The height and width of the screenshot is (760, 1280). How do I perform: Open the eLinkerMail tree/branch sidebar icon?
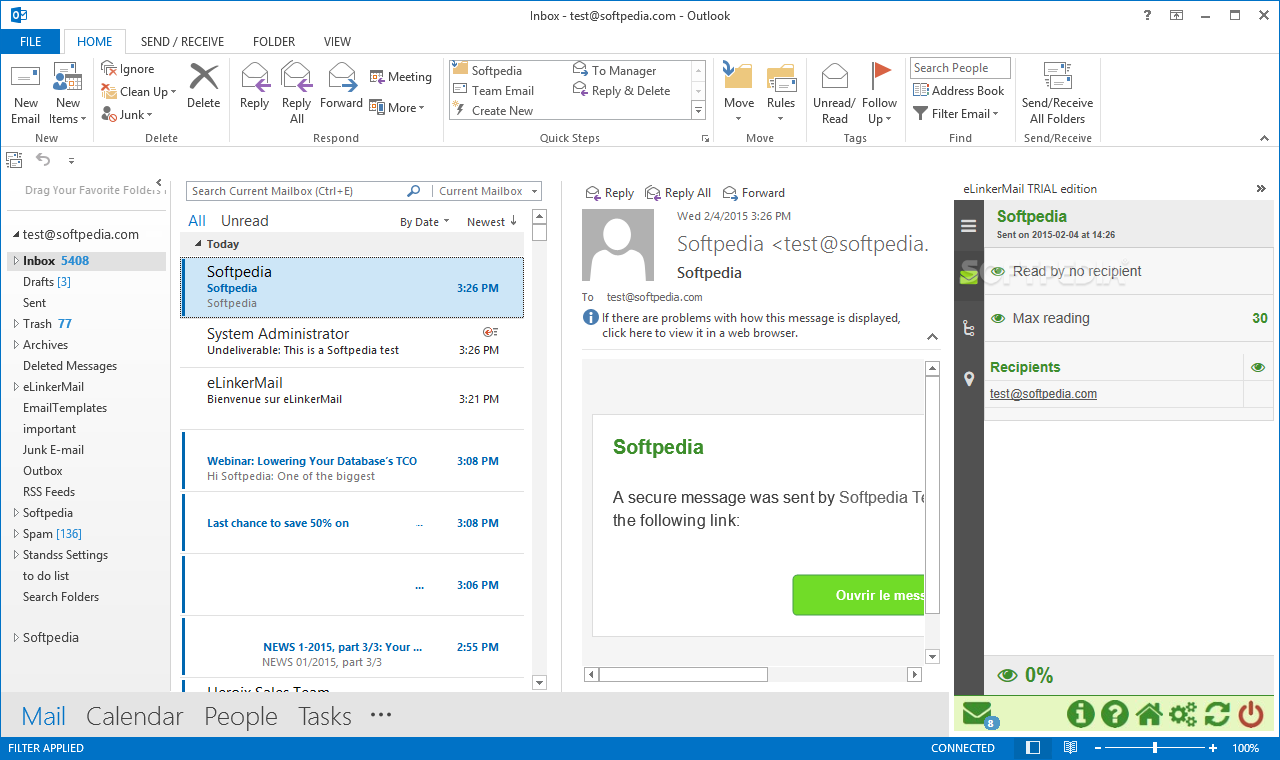[x=968, y=327]
